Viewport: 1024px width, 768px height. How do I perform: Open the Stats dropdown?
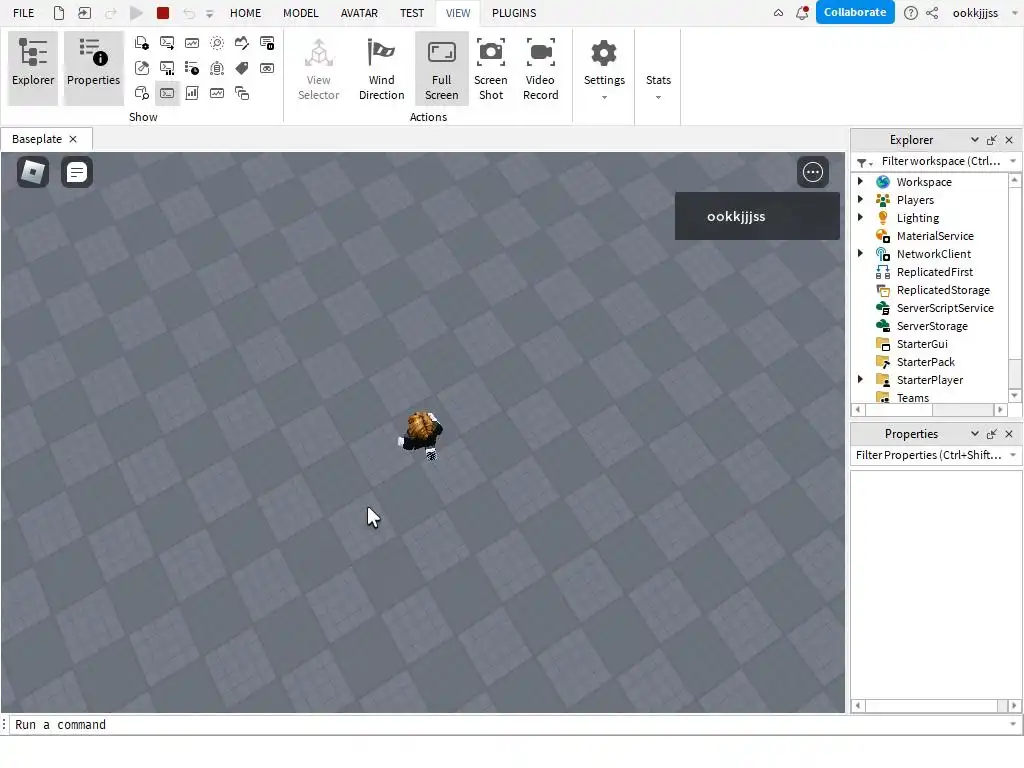658,85
